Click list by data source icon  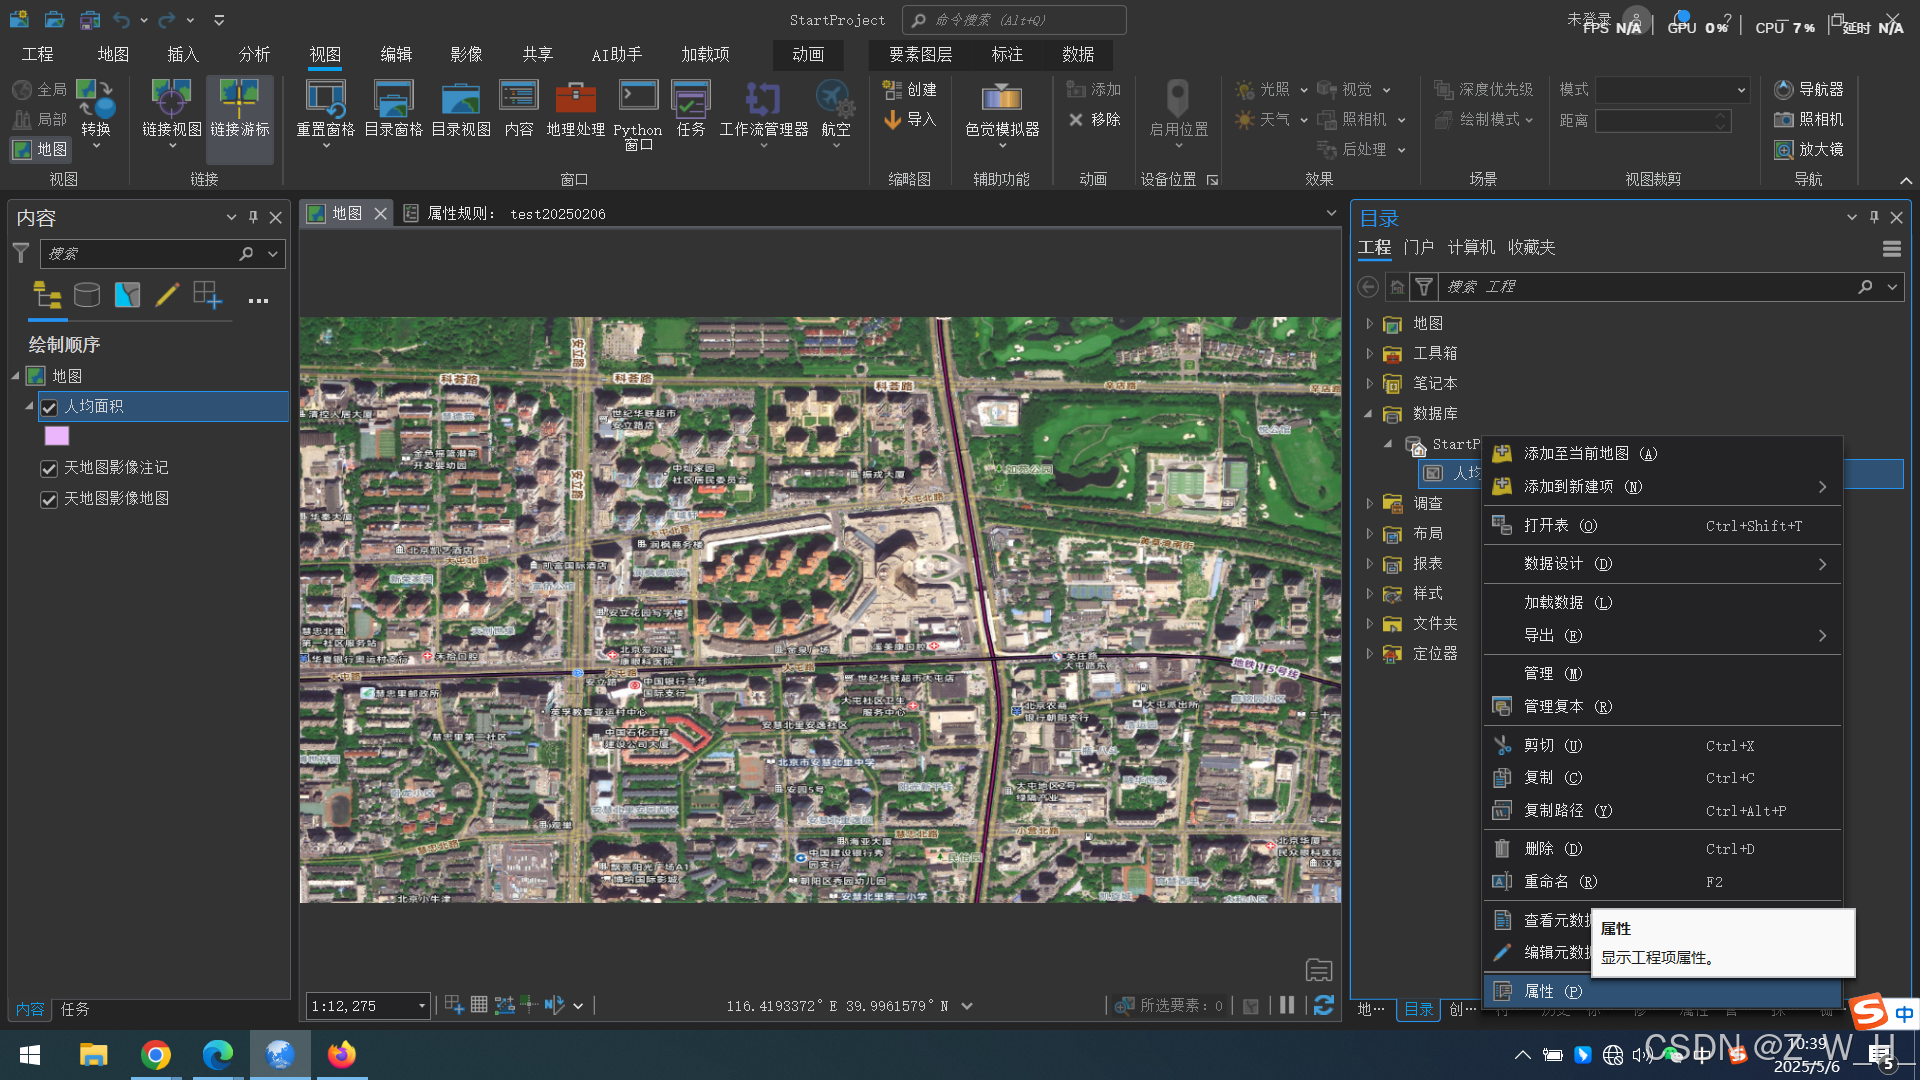pos(87,295)
